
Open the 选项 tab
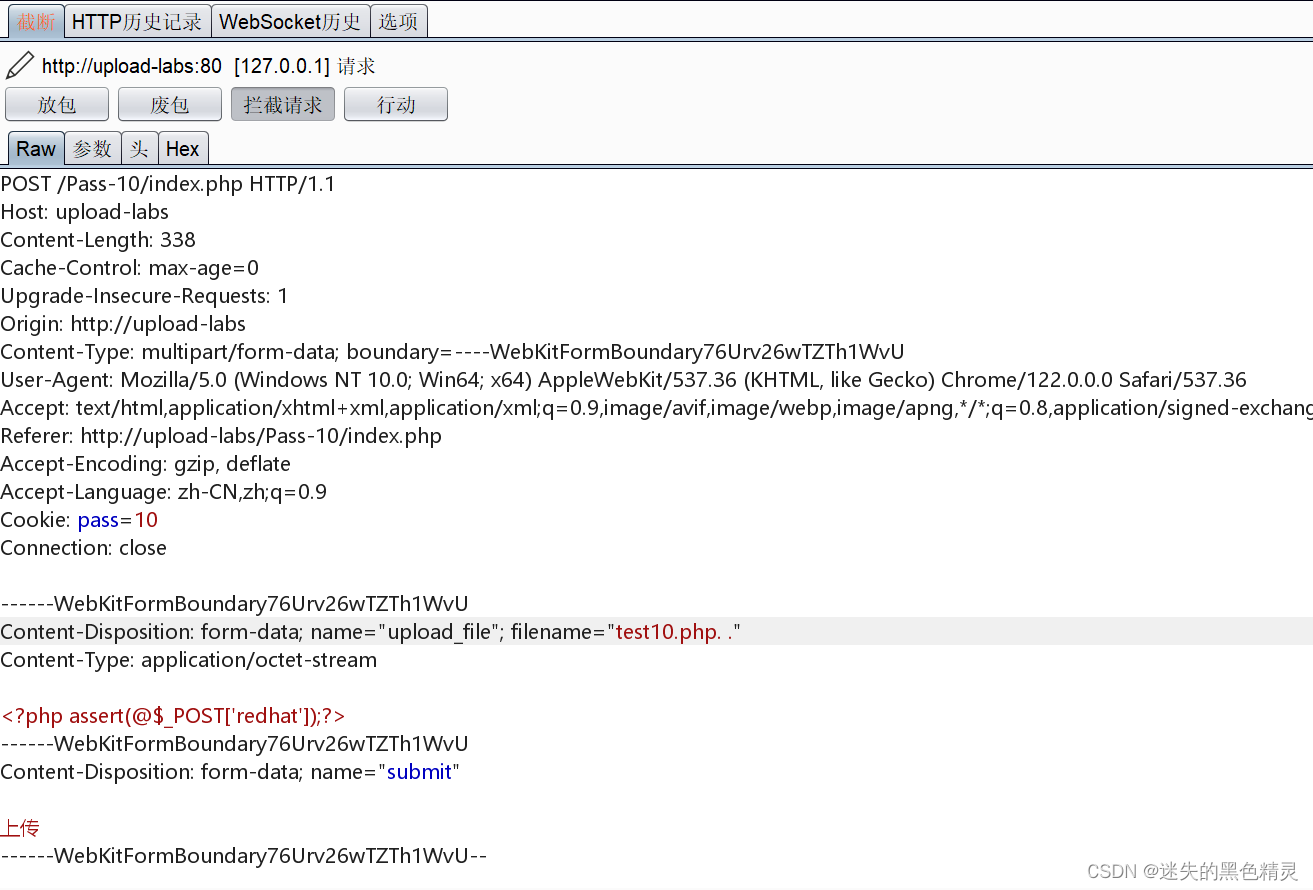399,21
